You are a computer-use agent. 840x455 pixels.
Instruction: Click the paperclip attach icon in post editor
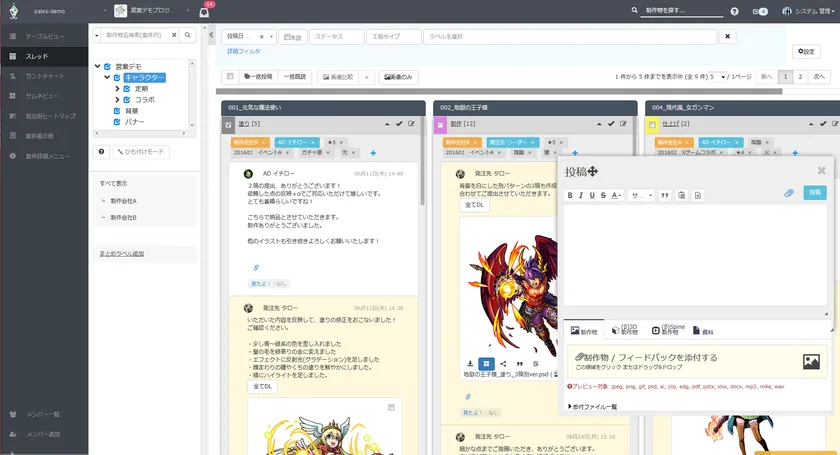[x=788, y=193]
